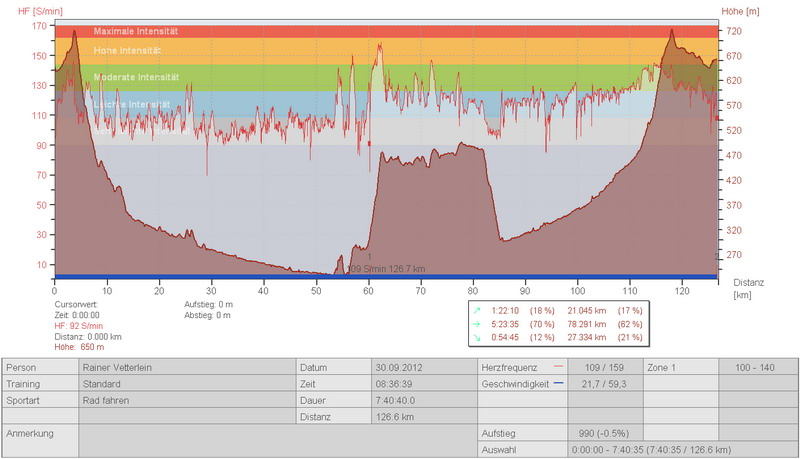Click the Höhe [m] axis label
The width and height of the screenshot is (800, 459).
tap(741, 10)
